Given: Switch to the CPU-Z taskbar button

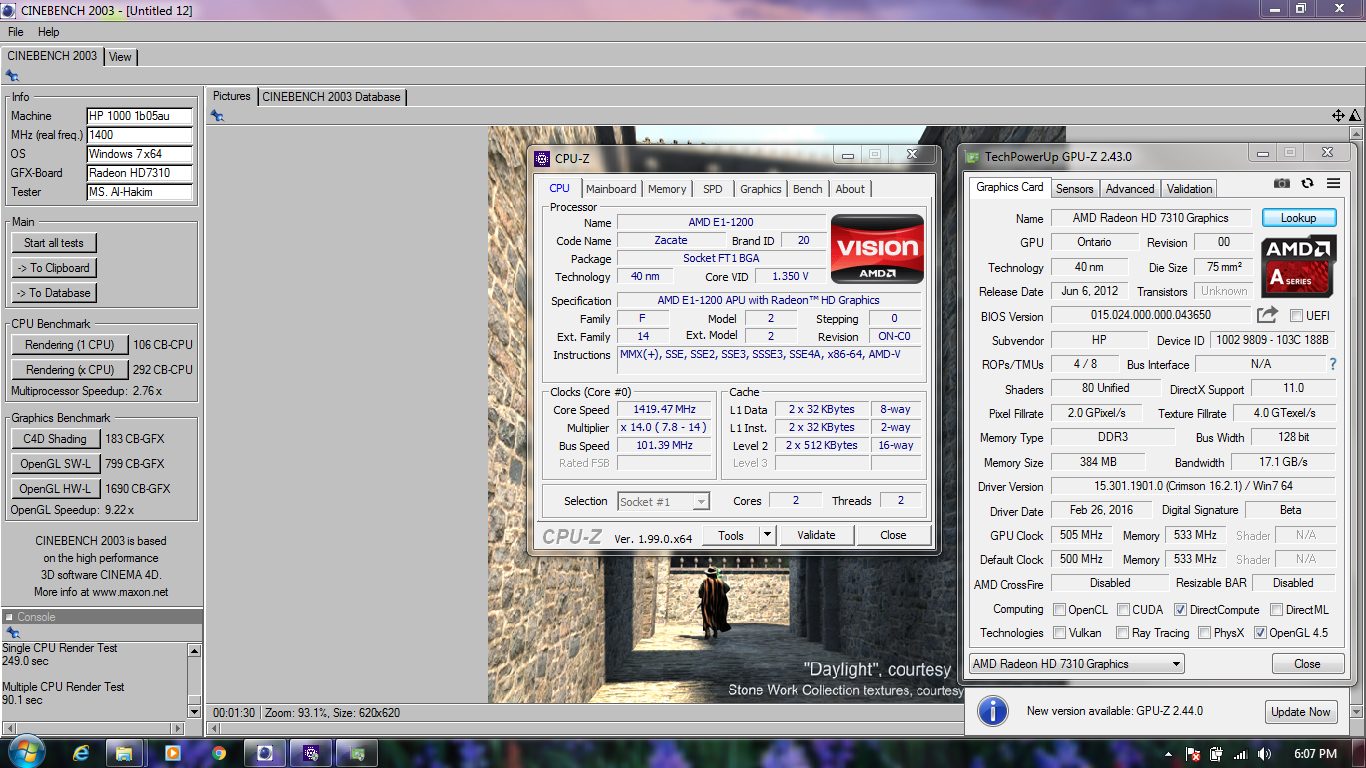Looking at the screenshot, I should point(312,753).
